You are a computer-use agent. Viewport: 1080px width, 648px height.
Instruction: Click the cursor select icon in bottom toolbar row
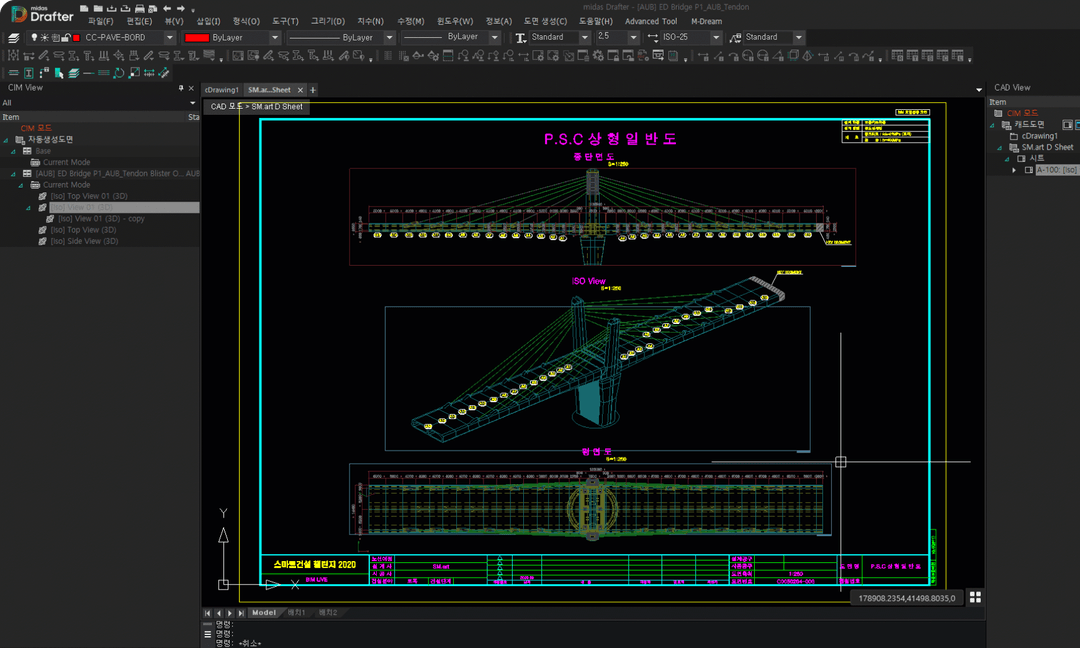(x=59, y=72)
